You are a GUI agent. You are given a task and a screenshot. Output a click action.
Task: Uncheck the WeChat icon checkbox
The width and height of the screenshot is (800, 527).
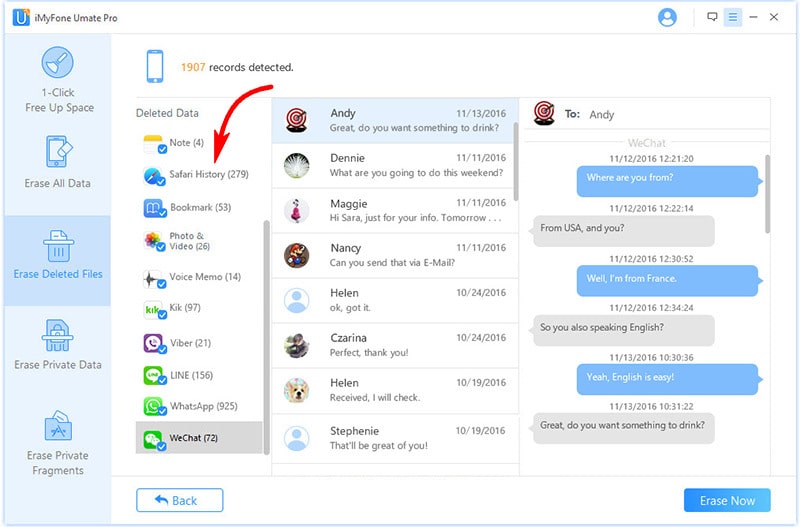(x=161, y=446)
